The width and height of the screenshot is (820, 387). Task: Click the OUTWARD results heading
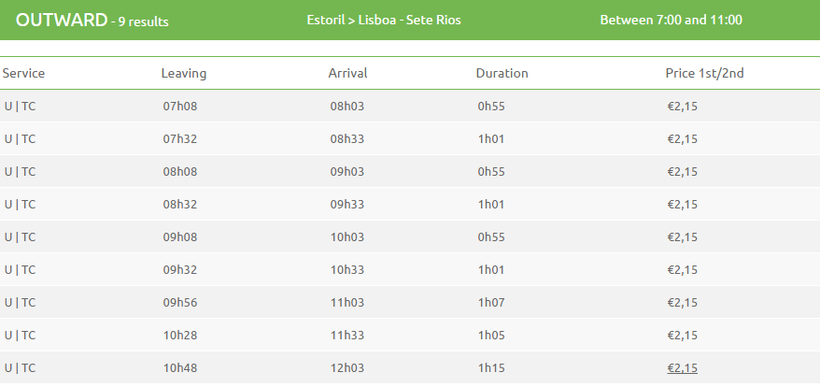pyautogui.click(x=92, y=20)
